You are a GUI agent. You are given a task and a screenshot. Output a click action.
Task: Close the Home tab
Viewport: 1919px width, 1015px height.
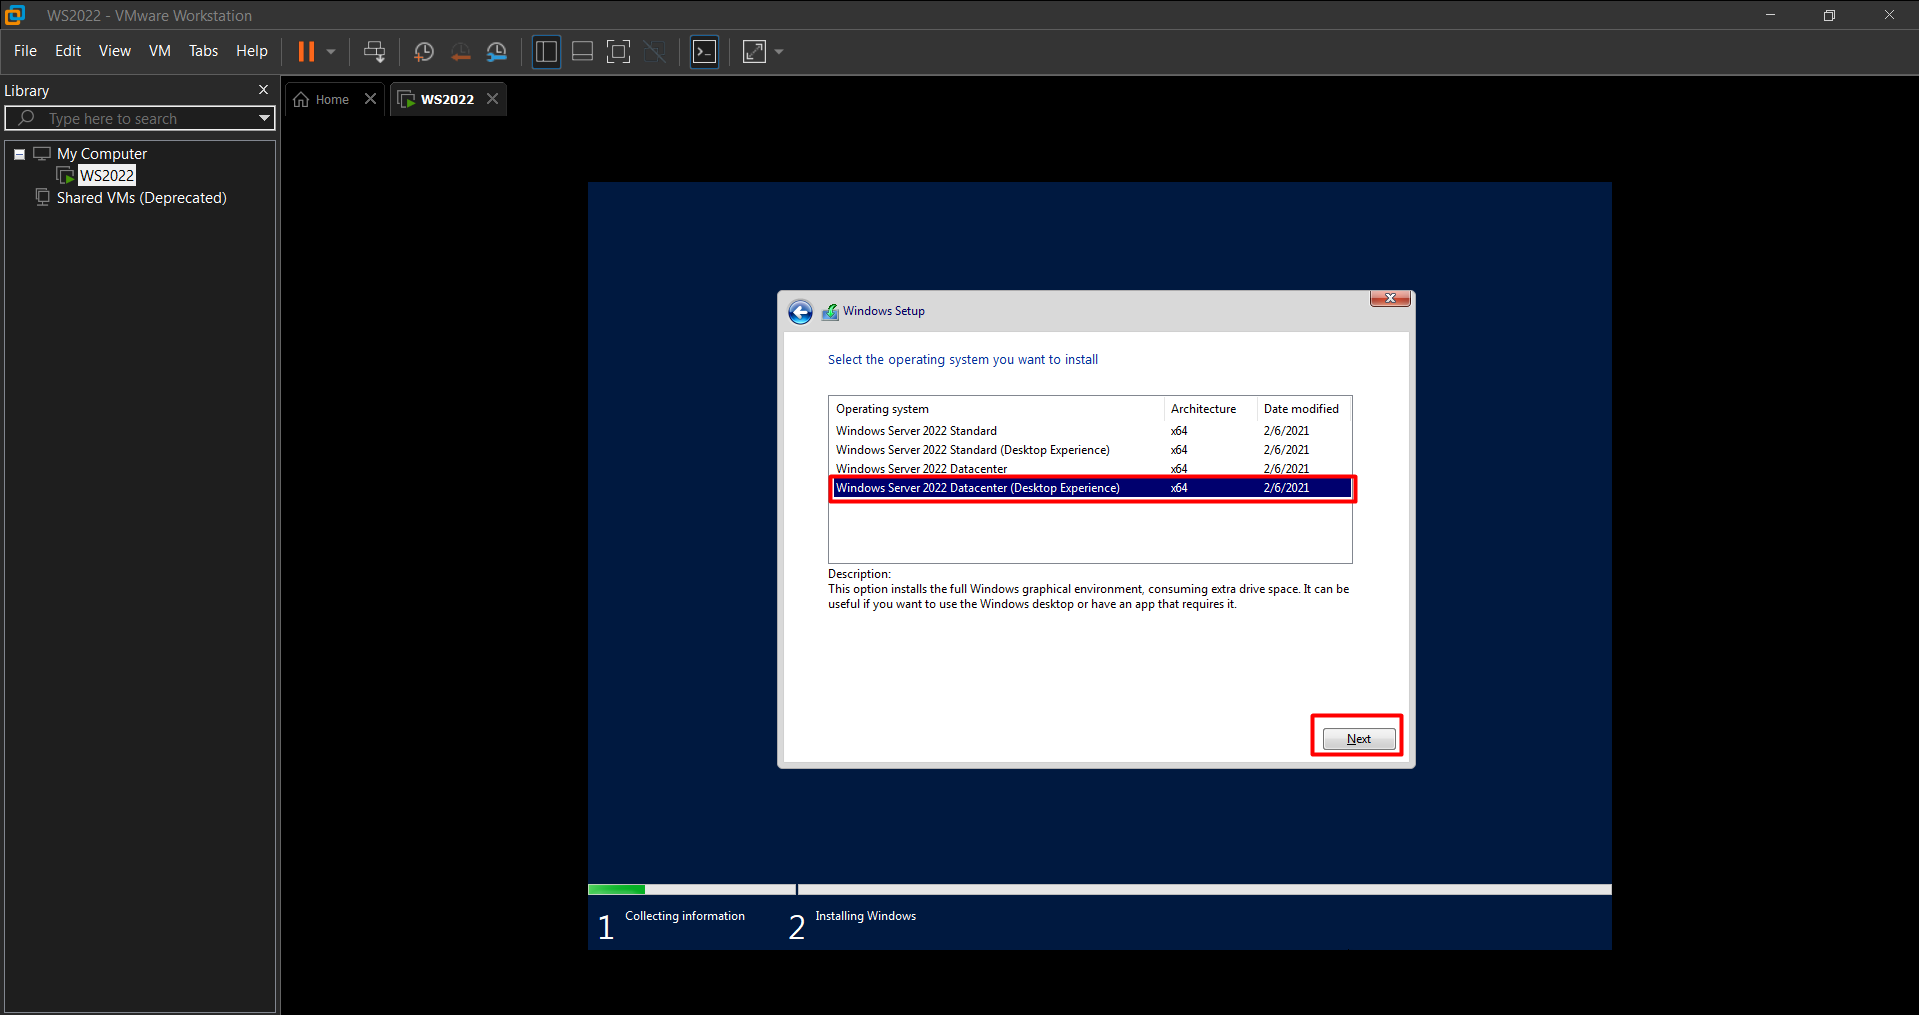tap(370, 99)
